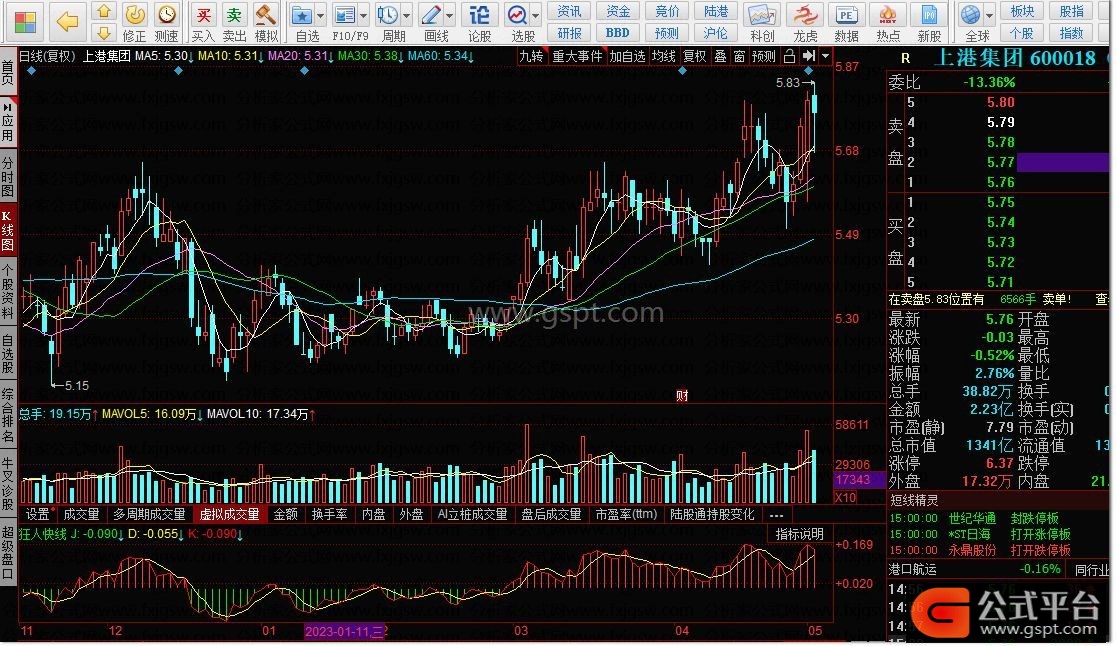Open the F10/F9 company info icon
The width and height of the screenshot is (1116, 646).
pyautogui.click(x=344, y=22)
